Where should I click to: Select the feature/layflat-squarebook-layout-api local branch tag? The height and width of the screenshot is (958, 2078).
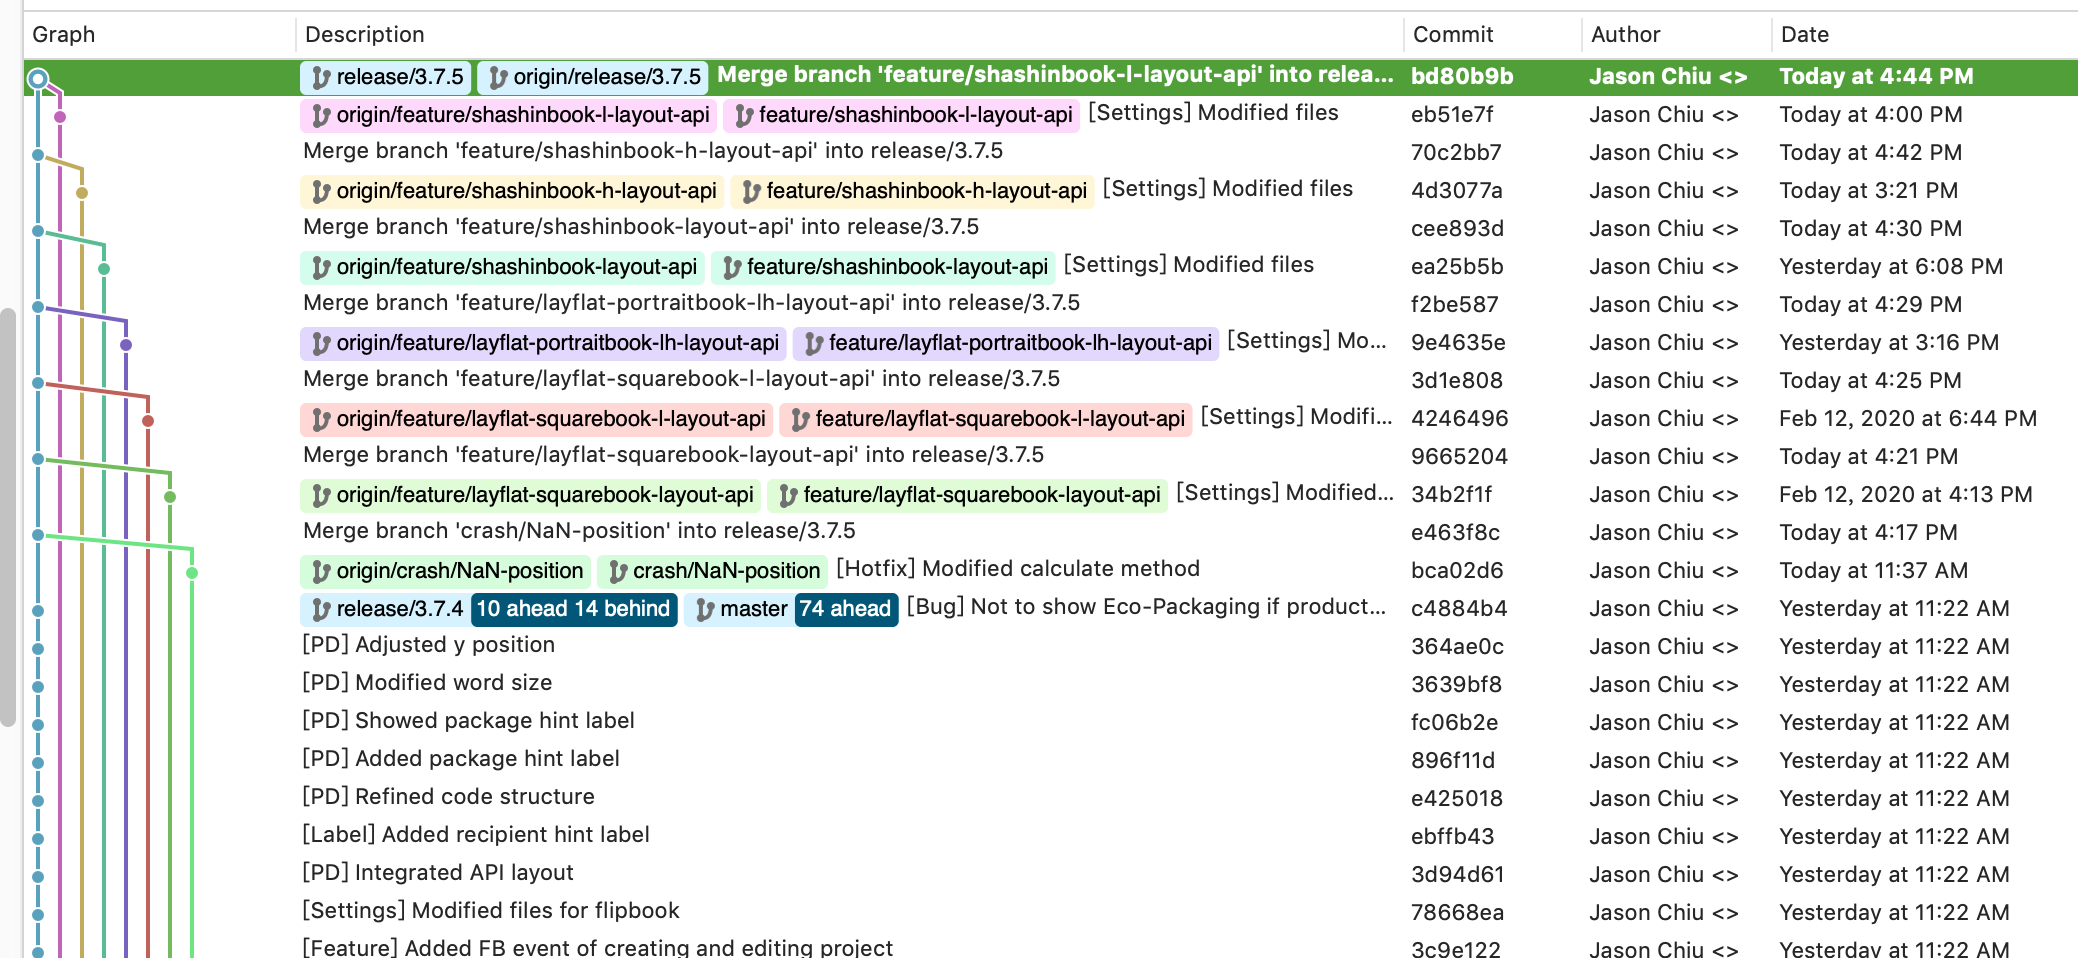pyautogui.click(x=968, y=495)
